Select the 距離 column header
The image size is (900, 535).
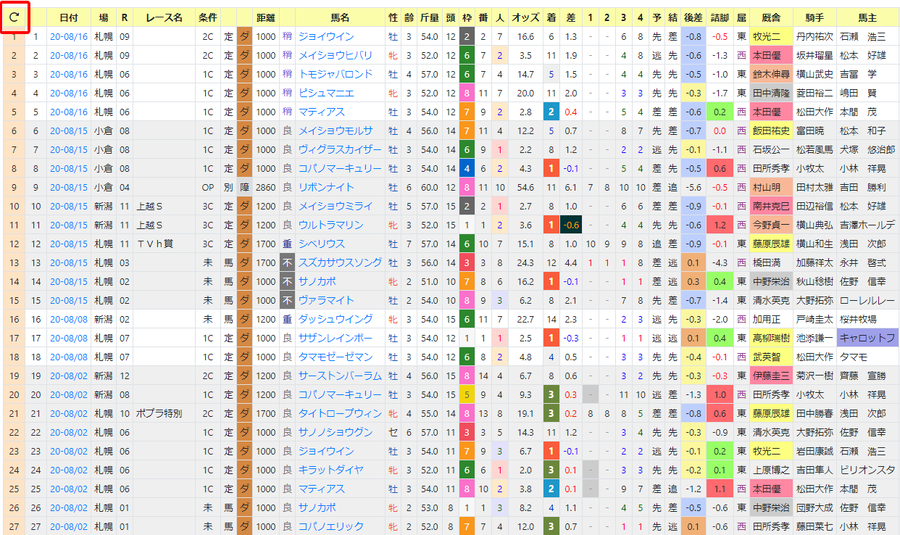coord(266,18)
